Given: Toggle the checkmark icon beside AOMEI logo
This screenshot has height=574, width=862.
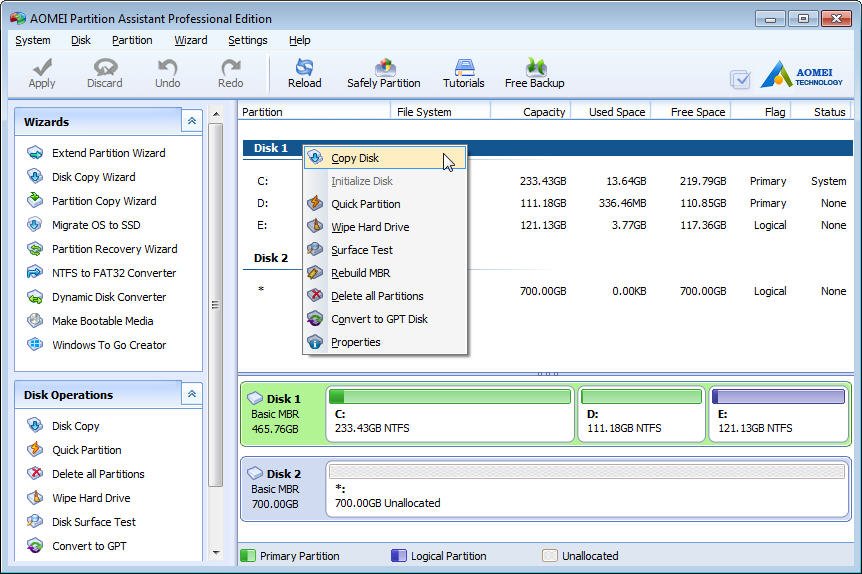Looking at the screenshot, I should (x=740, y=79).
